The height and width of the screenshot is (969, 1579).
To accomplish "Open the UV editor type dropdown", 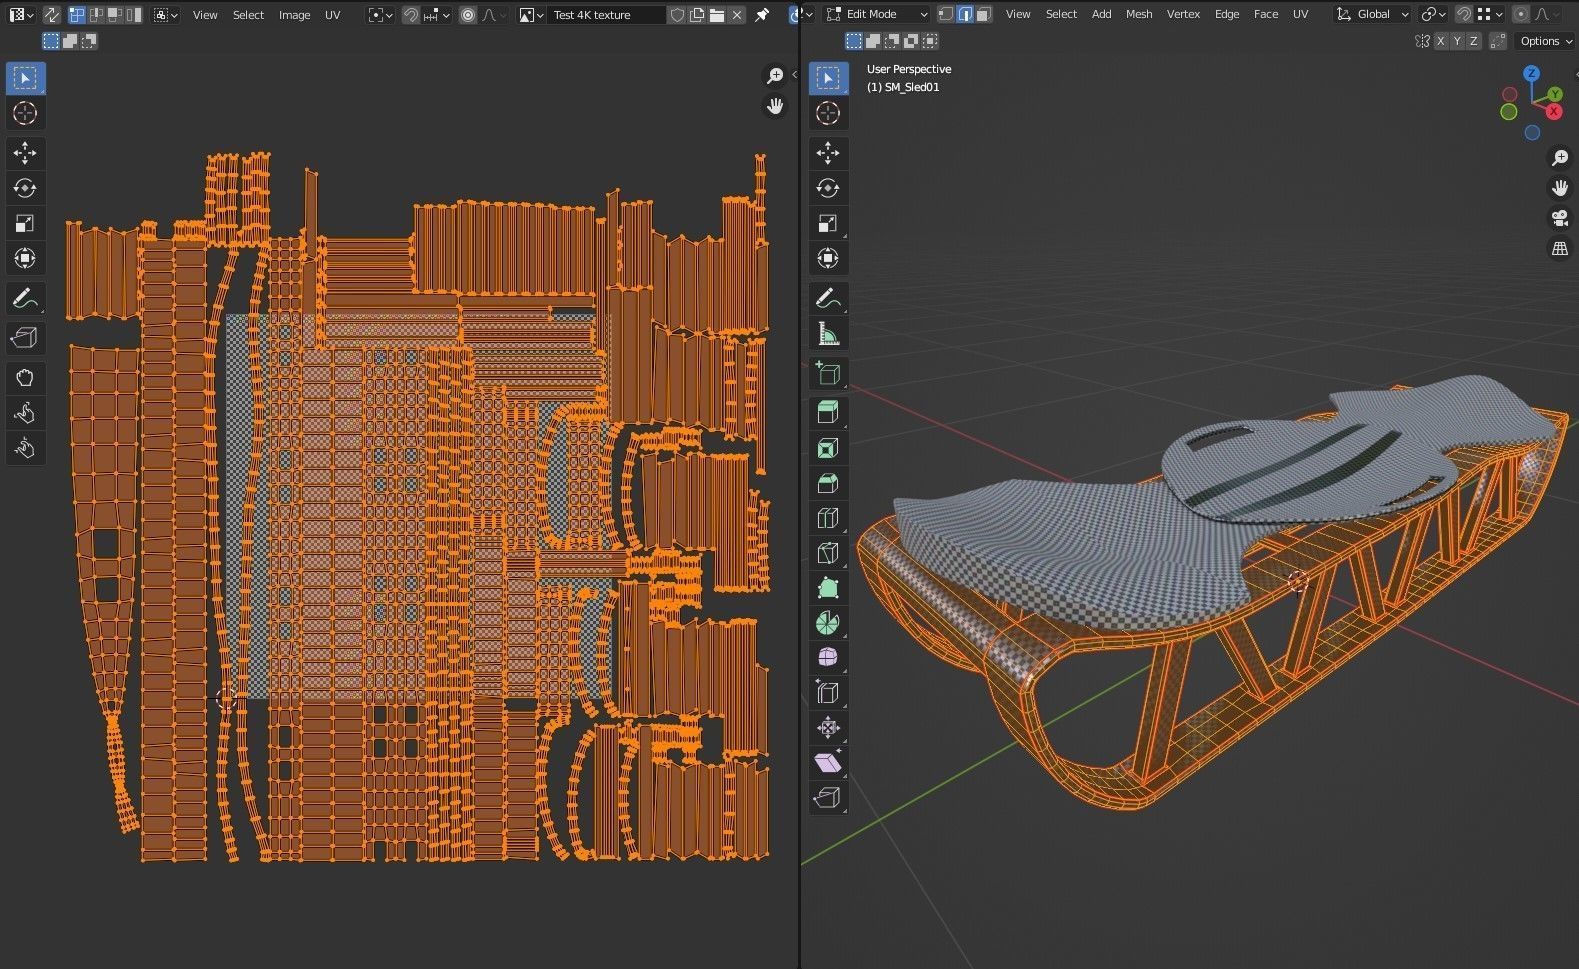I will click(x=21, y=15).
